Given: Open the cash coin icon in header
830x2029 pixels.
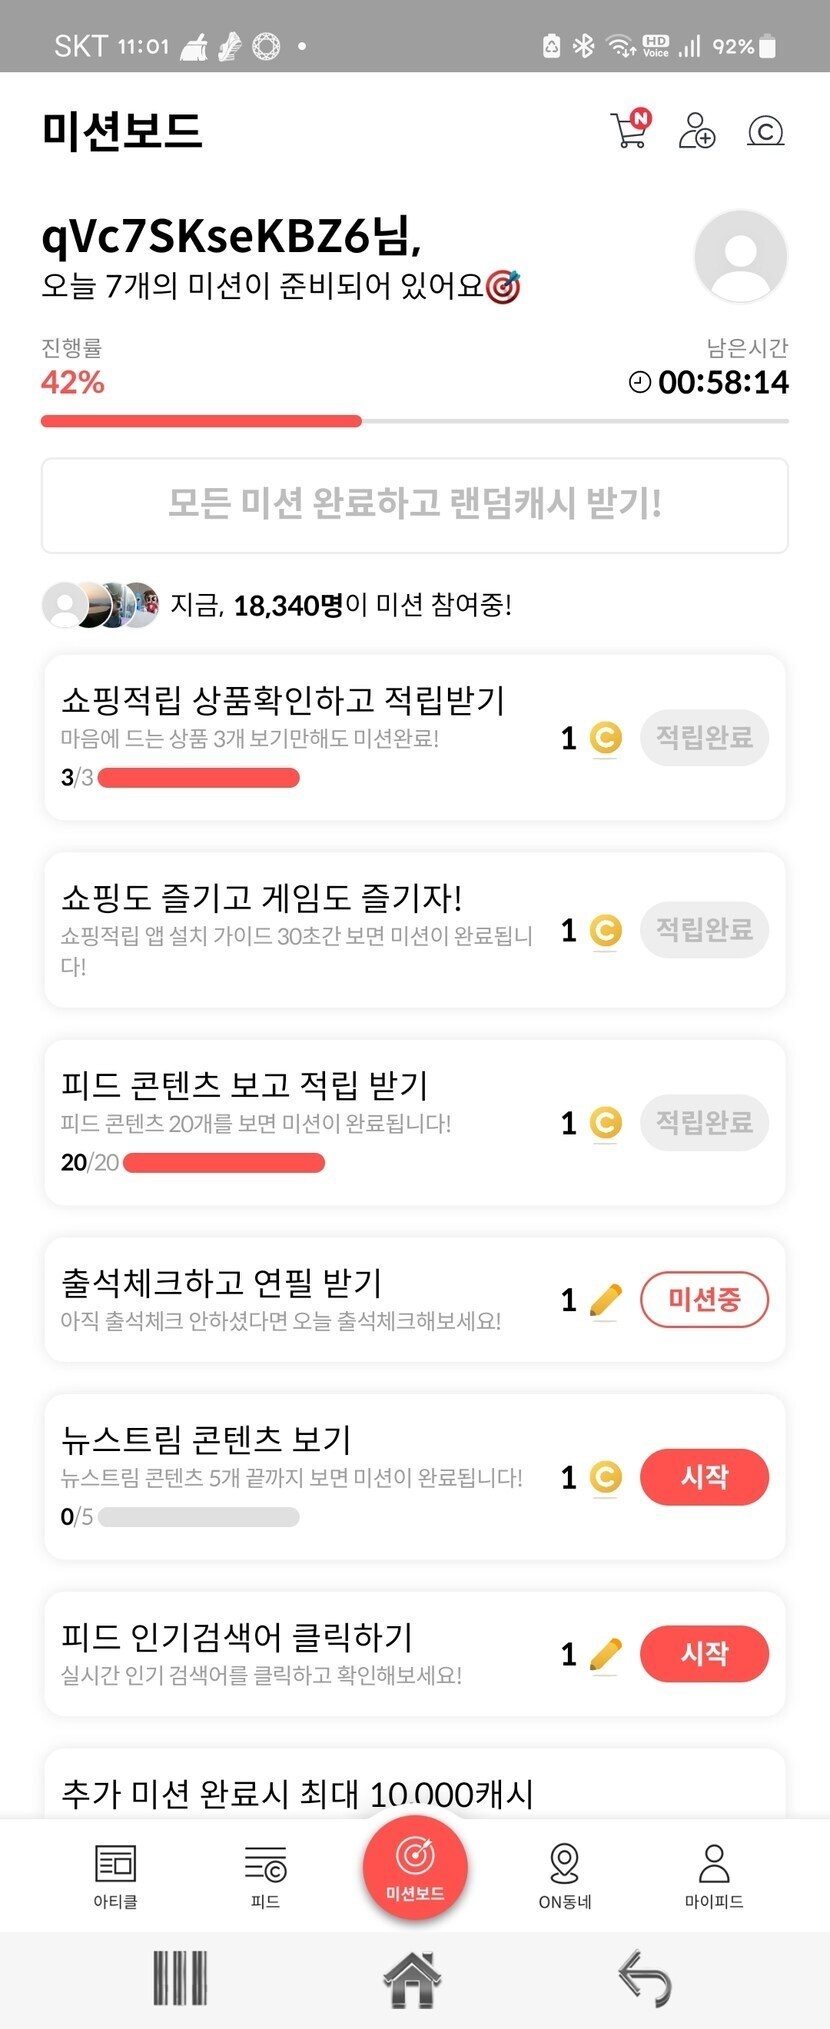Looking at the screenshot, I should pyautogui.click(x=766, y=131).
